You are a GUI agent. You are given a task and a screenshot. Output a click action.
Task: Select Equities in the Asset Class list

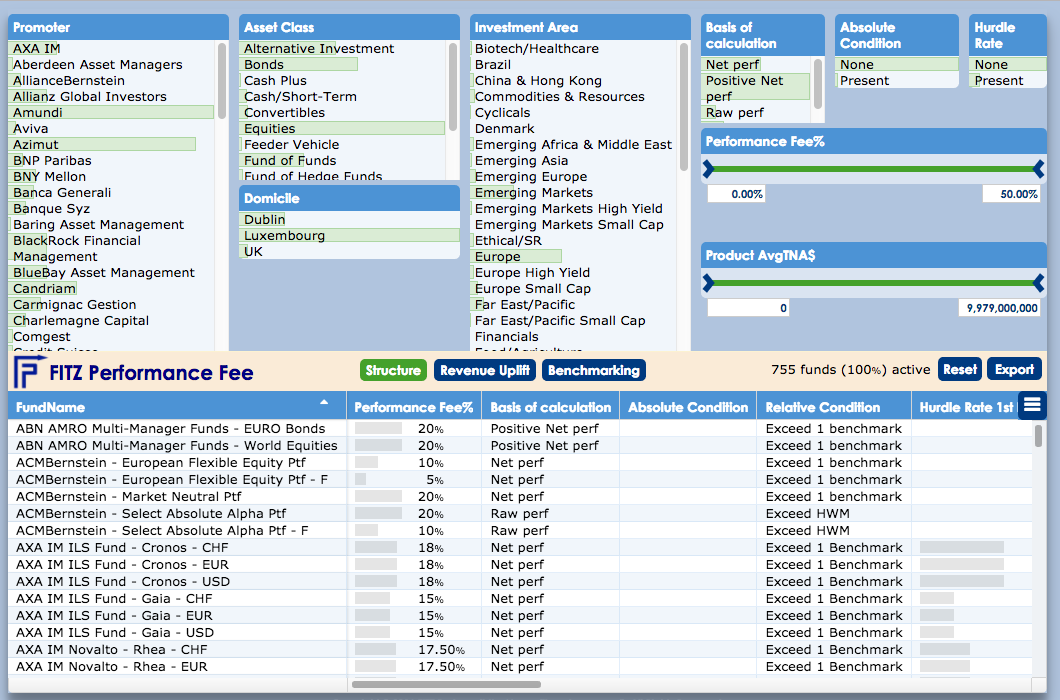270,129
